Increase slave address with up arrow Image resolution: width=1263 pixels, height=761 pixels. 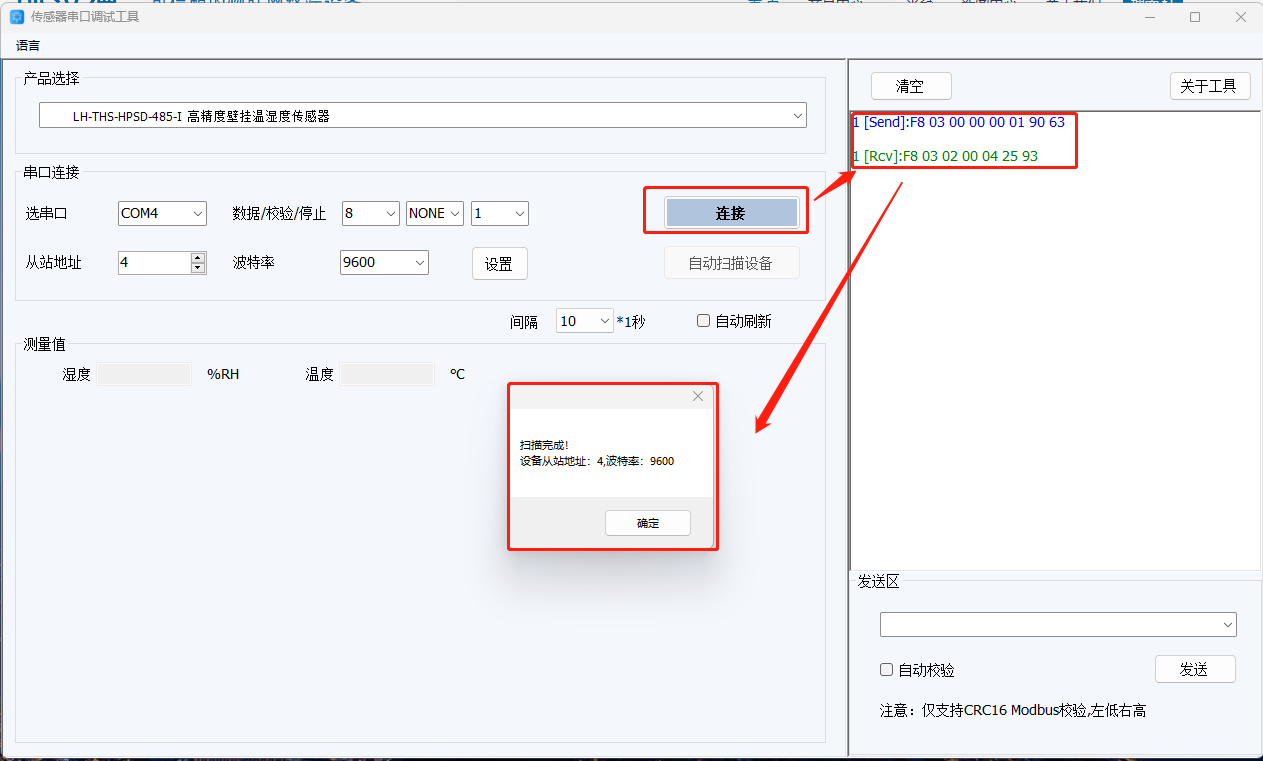[198, 258]
